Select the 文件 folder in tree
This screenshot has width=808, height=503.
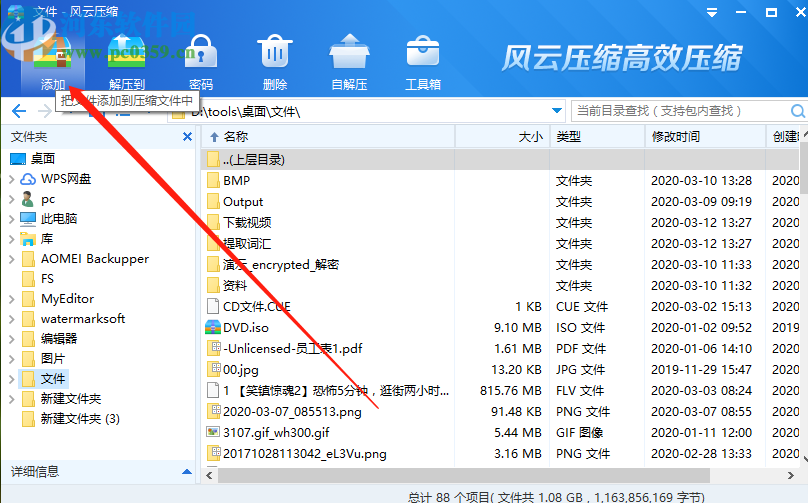coord(53,379)
